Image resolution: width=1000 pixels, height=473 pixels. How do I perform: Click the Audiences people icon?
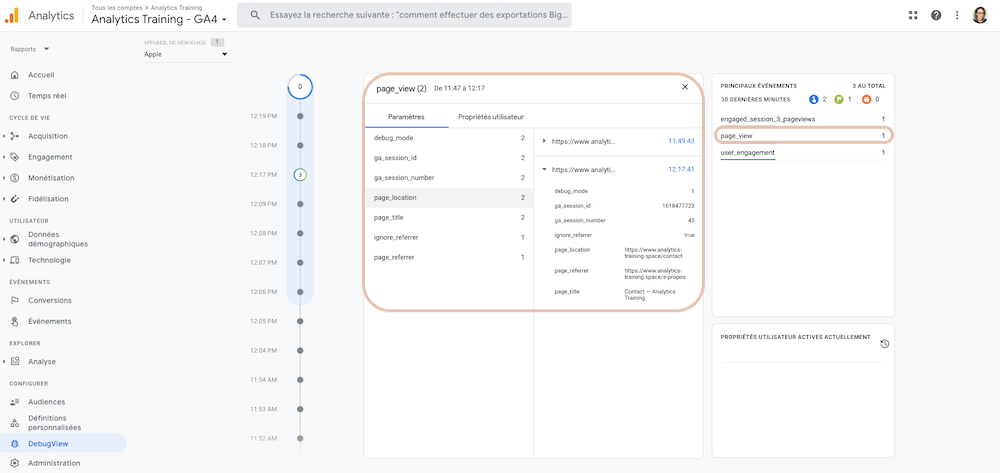15,402
